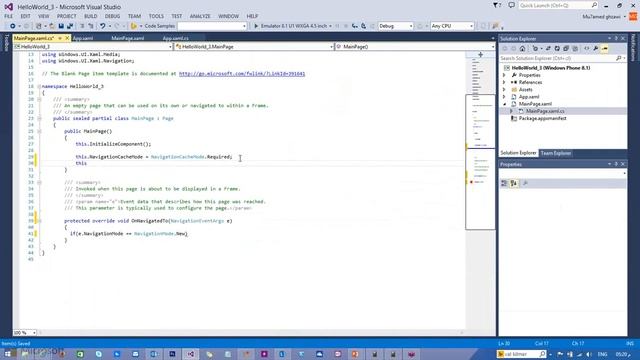The width and height of the screenshot is (640, 360).
Task: Select Categorized view in Properties panel
Action: coord(504,183)
